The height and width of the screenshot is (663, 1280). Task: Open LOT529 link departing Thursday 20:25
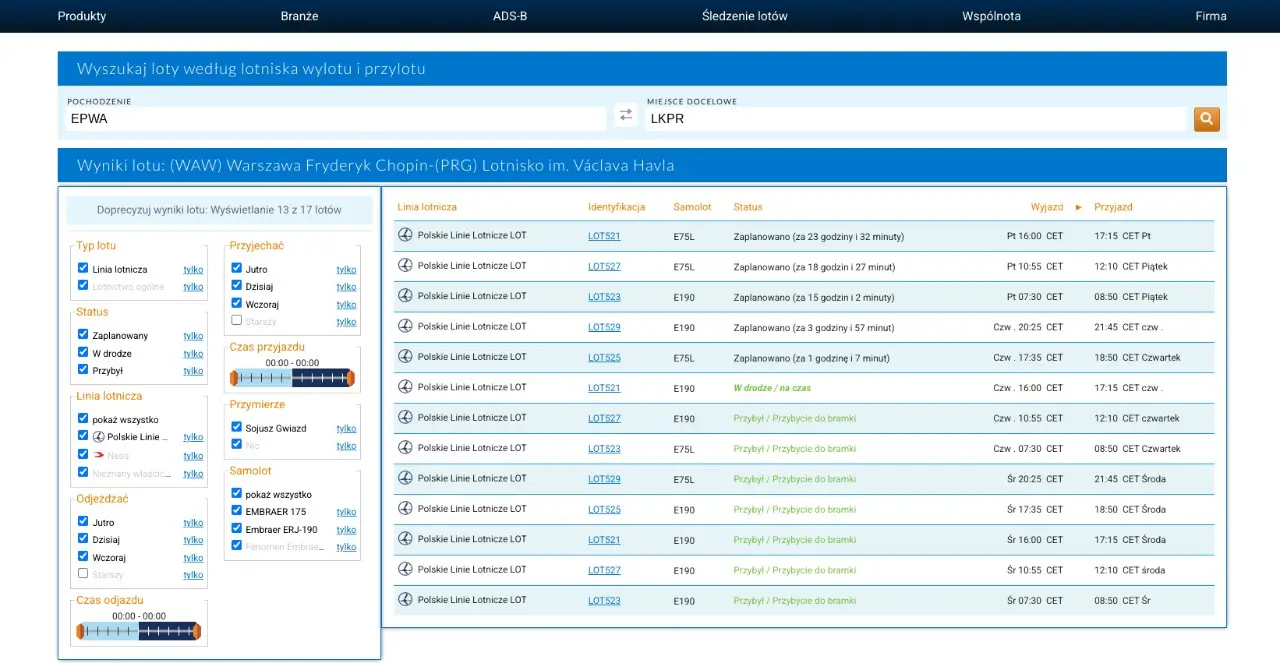point(604,328)
